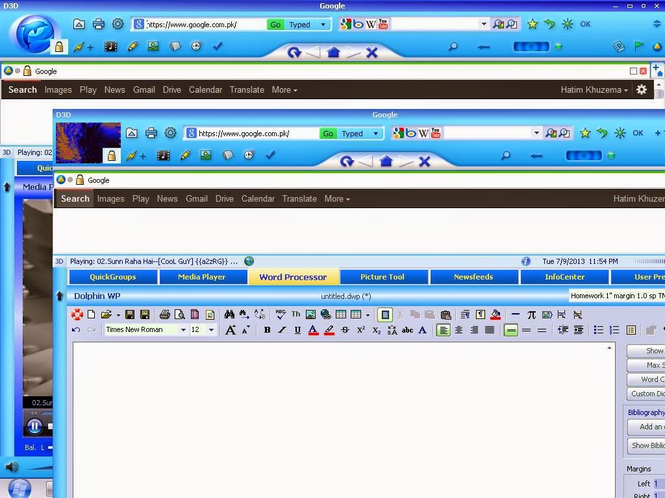
Task: Open the Hatim Khuzema account dropdown in the back window
Action: (594, 90)
